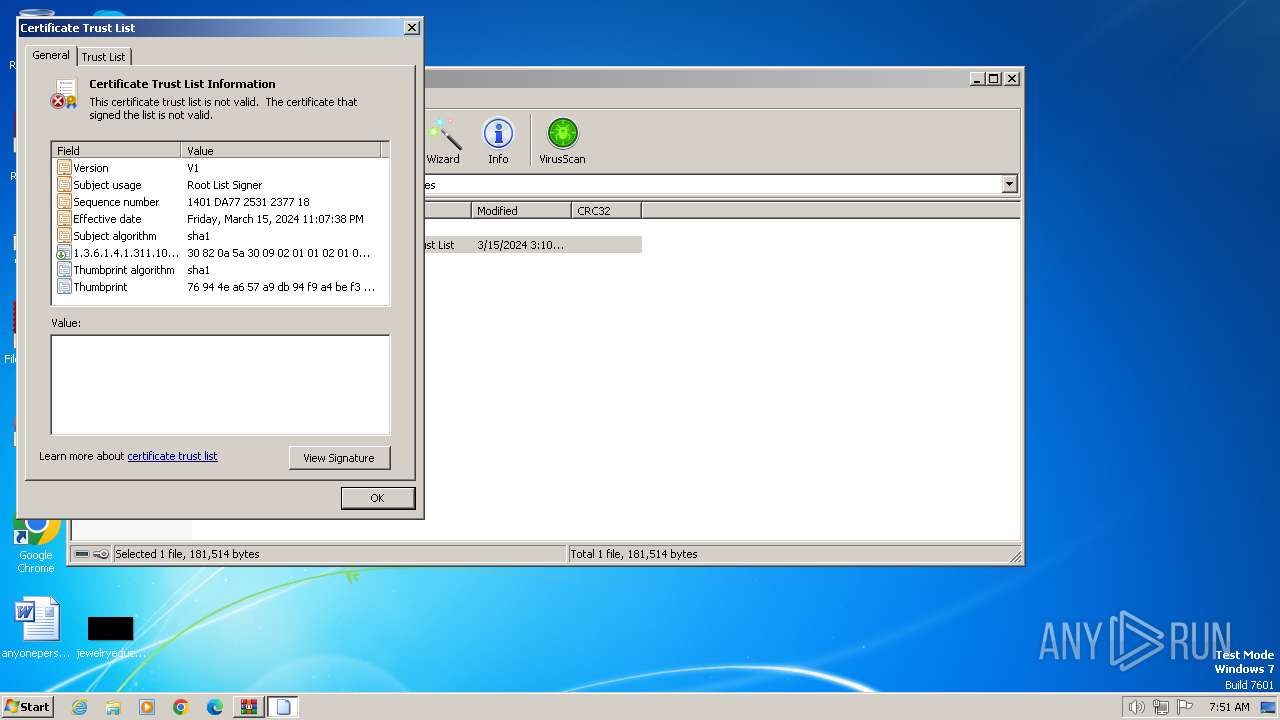Open the Start menu
The height and width of the screenshot is (720, 1280).
tap(27, 706)
